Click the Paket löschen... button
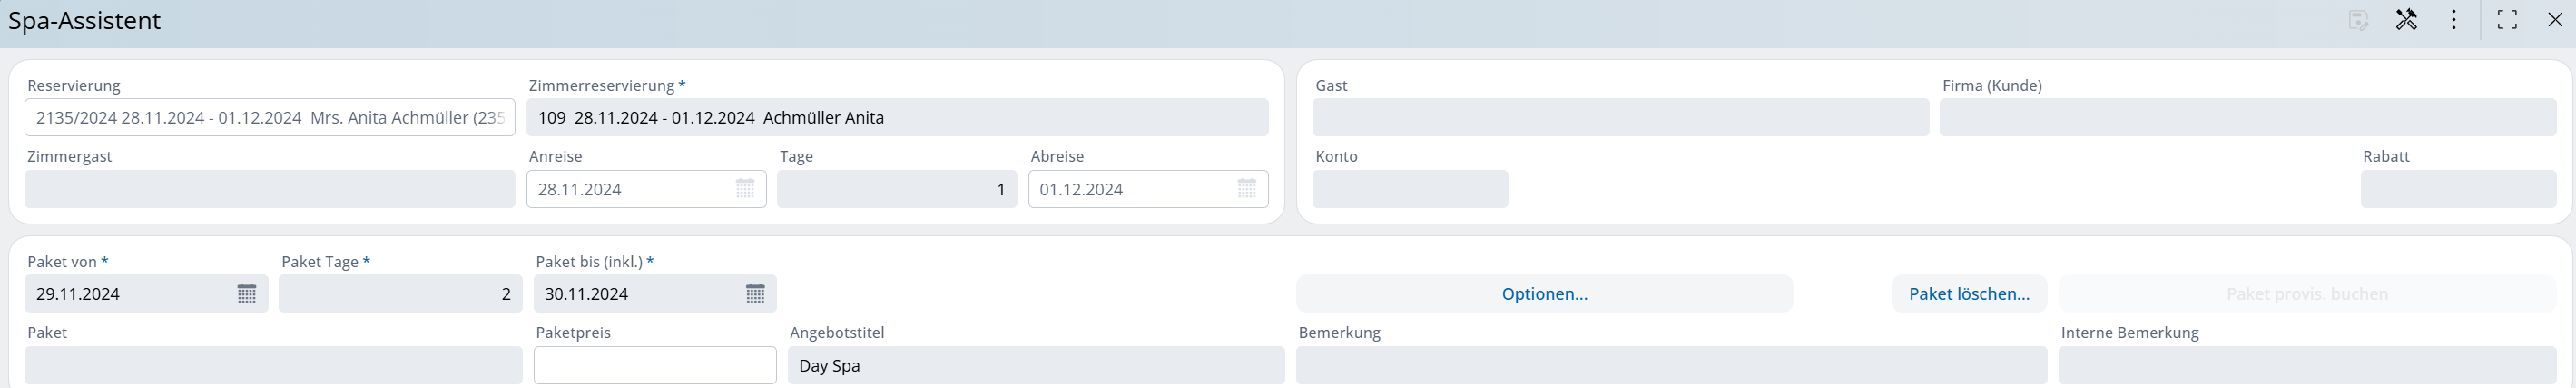 pos(1968,294)
